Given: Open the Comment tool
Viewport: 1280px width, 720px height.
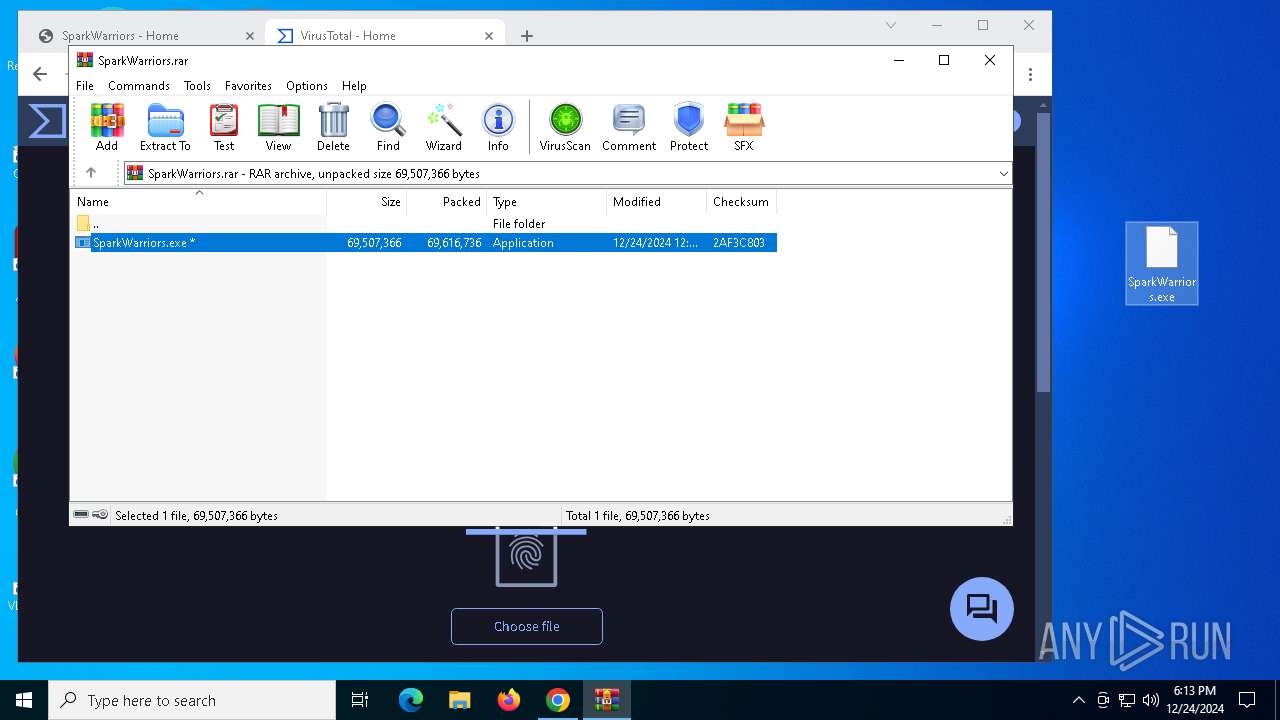Looking at the screenshot, I should (629, 127).
